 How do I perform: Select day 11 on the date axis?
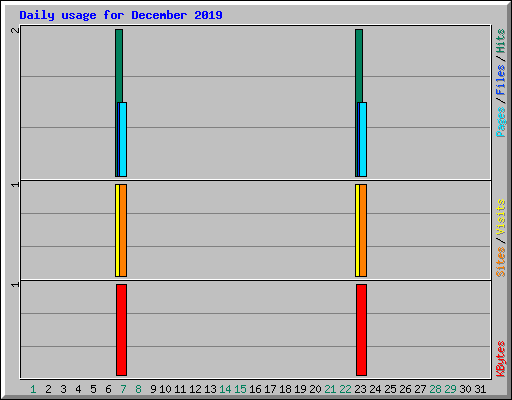coord(180,389)
